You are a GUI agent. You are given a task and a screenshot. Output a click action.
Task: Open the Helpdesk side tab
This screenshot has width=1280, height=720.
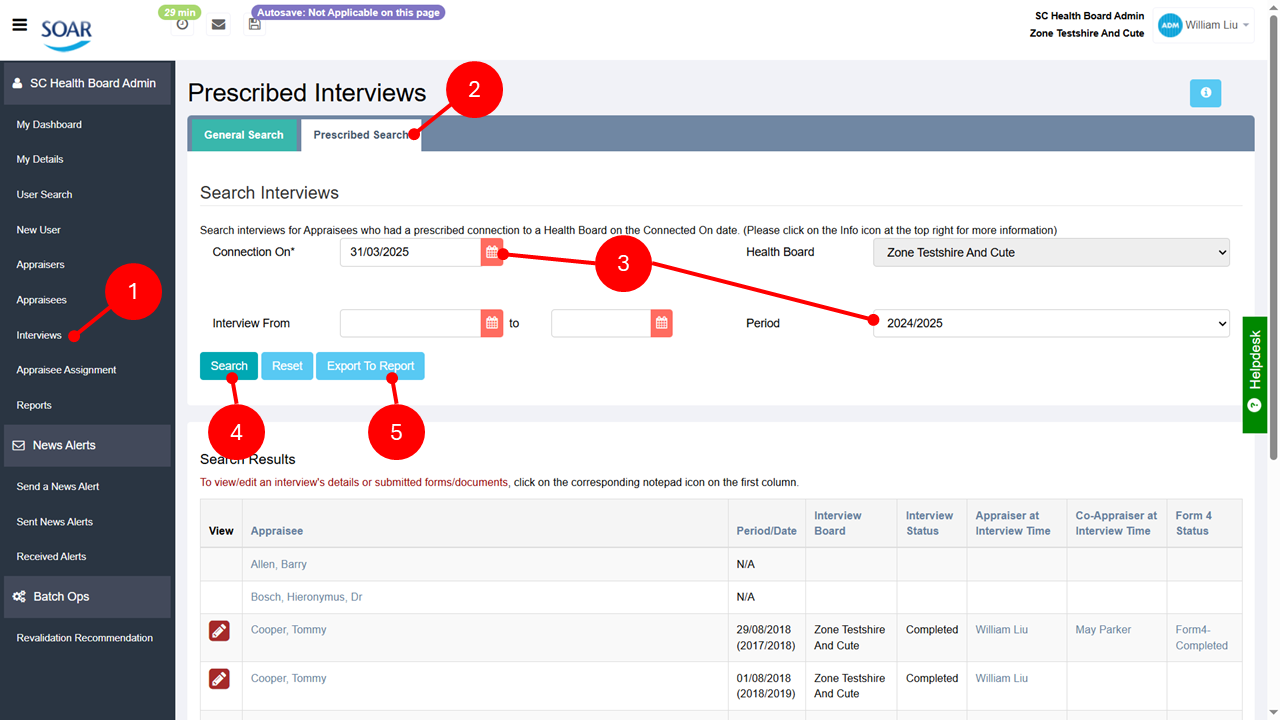click(x=1255, y=375)
